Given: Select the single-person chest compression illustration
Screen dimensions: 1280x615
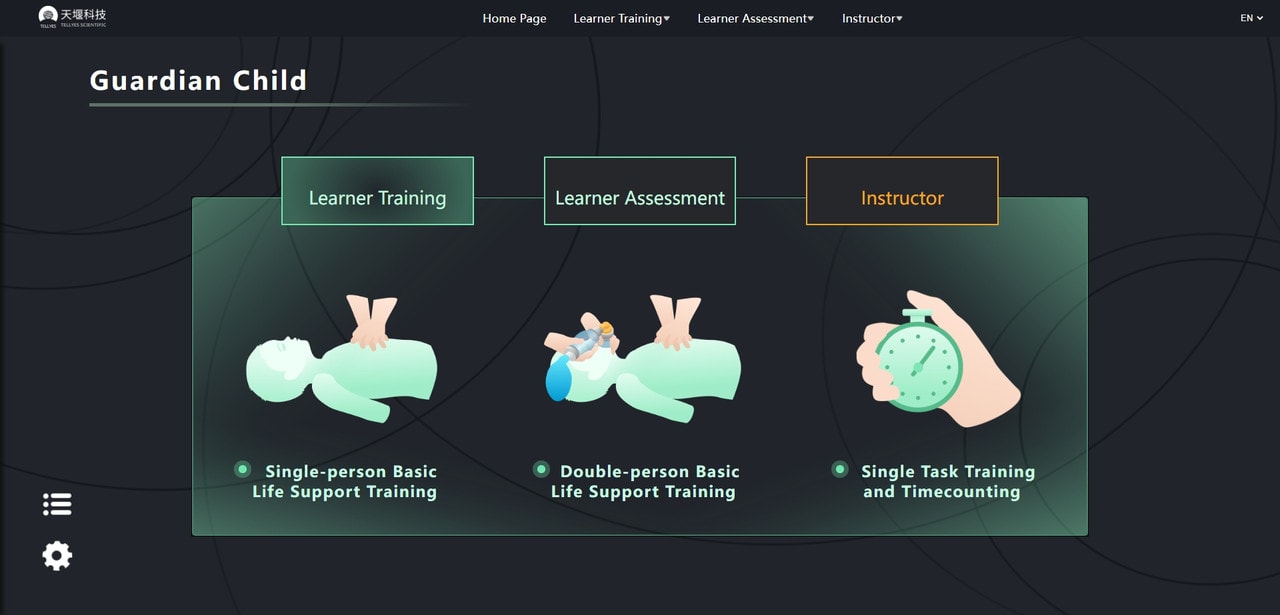Looking at the screenshot, I should pyautogui.click(x=342, y=357).
